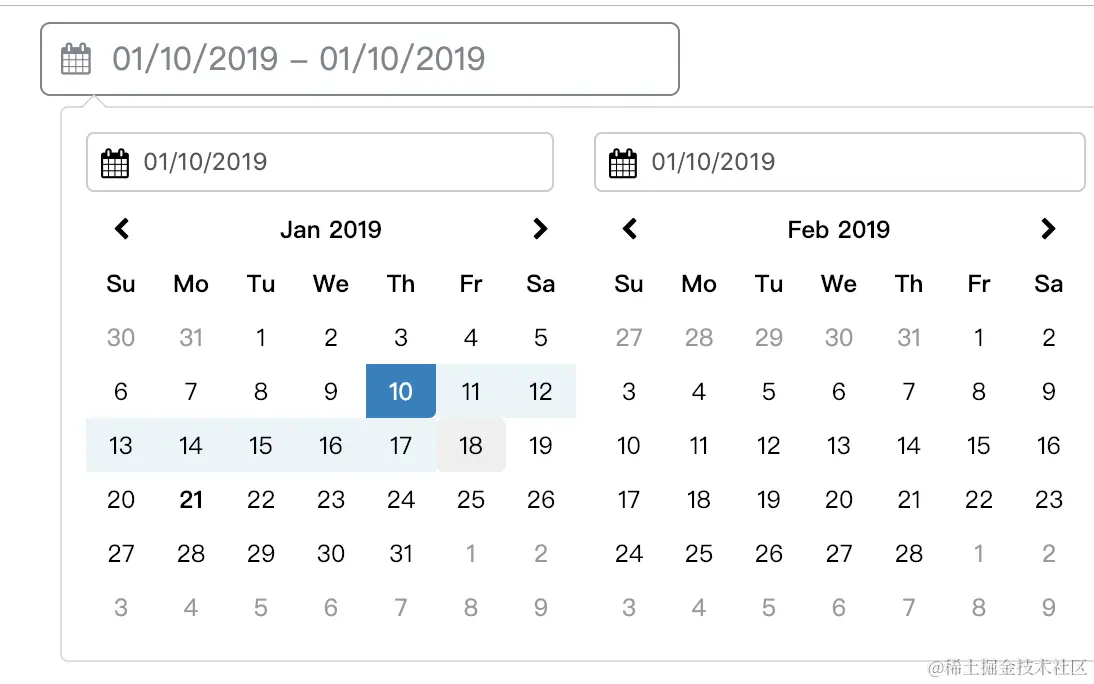Select January 21 shown in bold
This screenshot has height=684, width=1094.
190,500
